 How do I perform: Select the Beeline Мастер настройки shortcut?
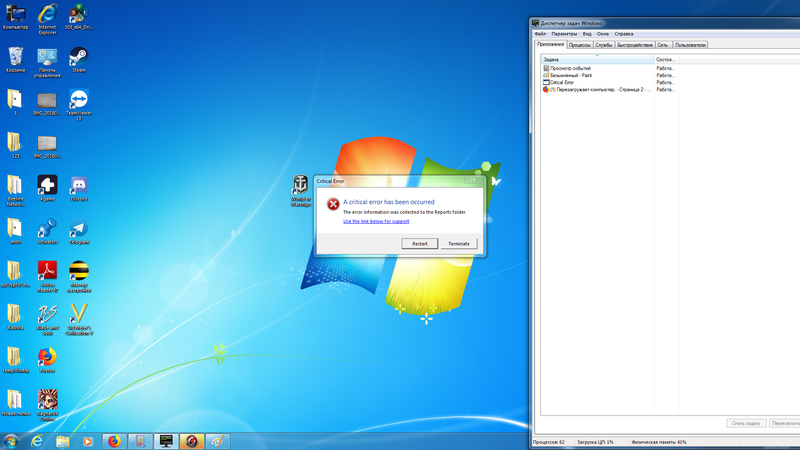(79, 277)
